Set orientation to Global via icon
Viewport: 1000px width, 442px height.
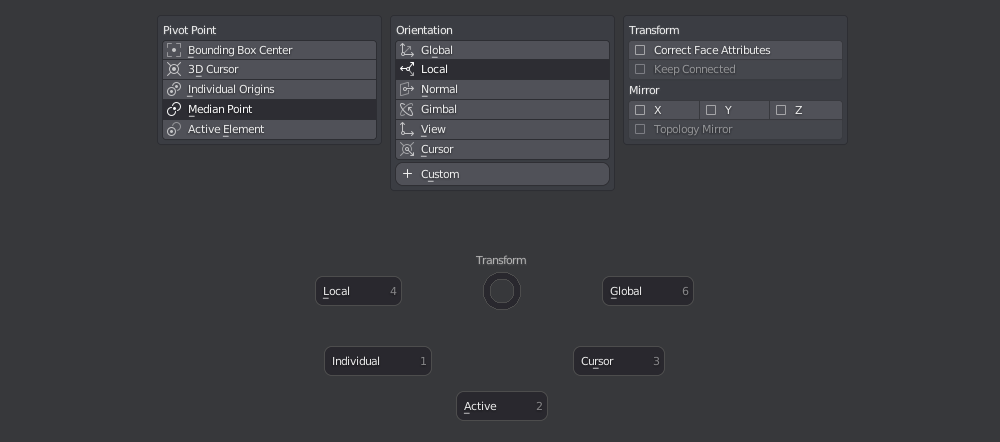(407, 50)
